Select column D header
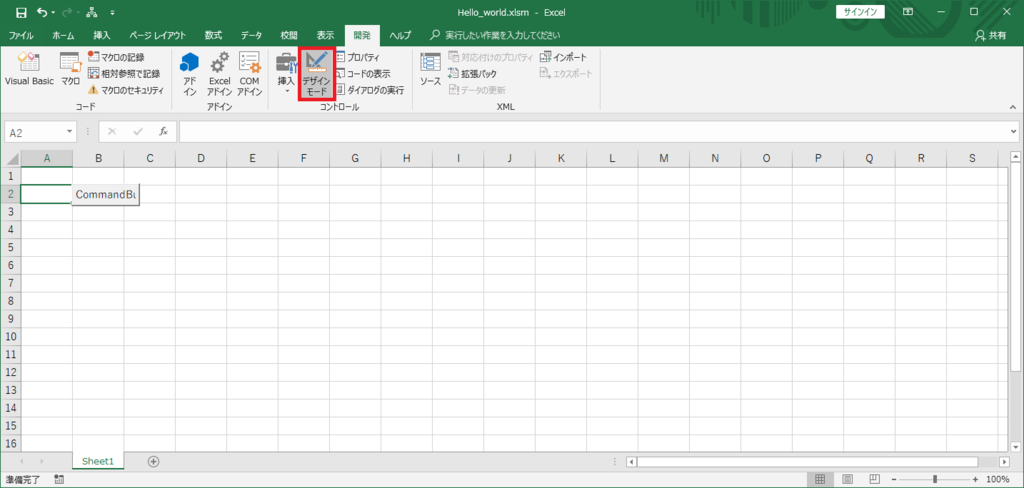 (201, 158)
